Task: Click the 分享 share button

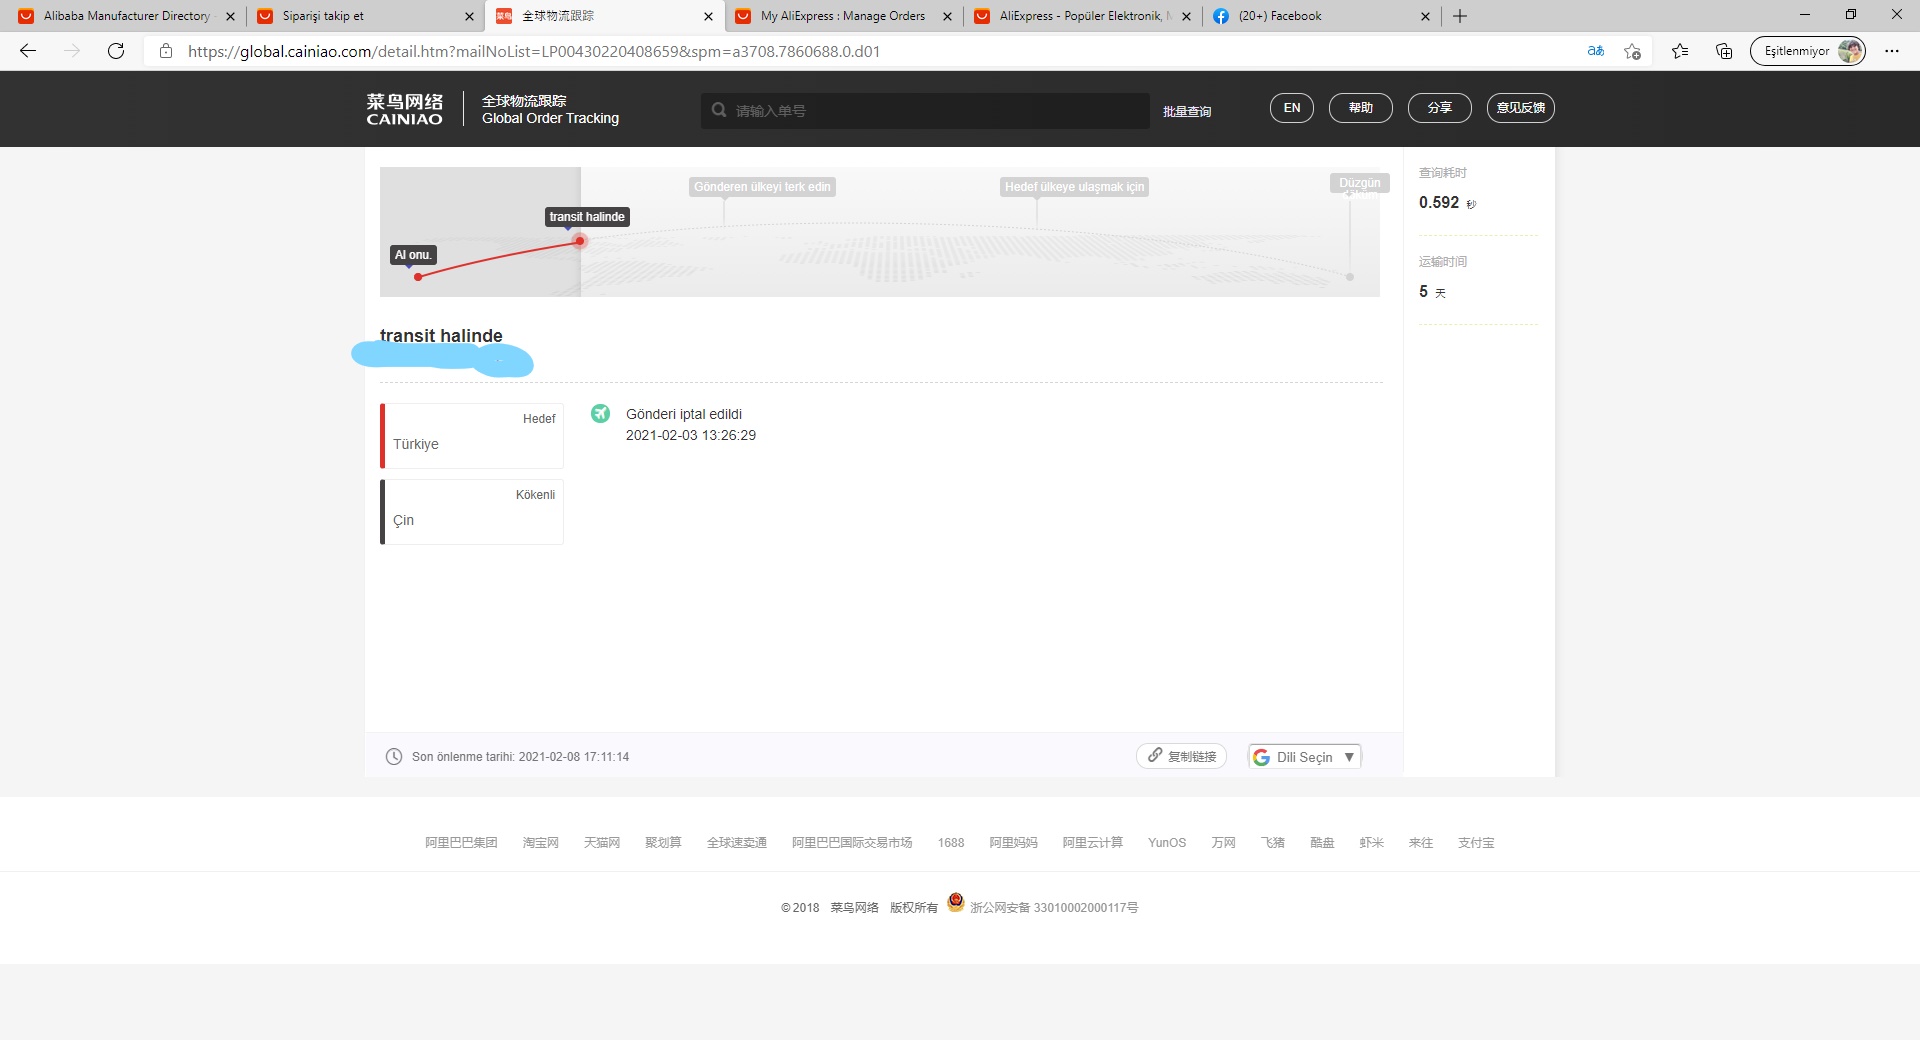Action: (x=1440, y=108)
